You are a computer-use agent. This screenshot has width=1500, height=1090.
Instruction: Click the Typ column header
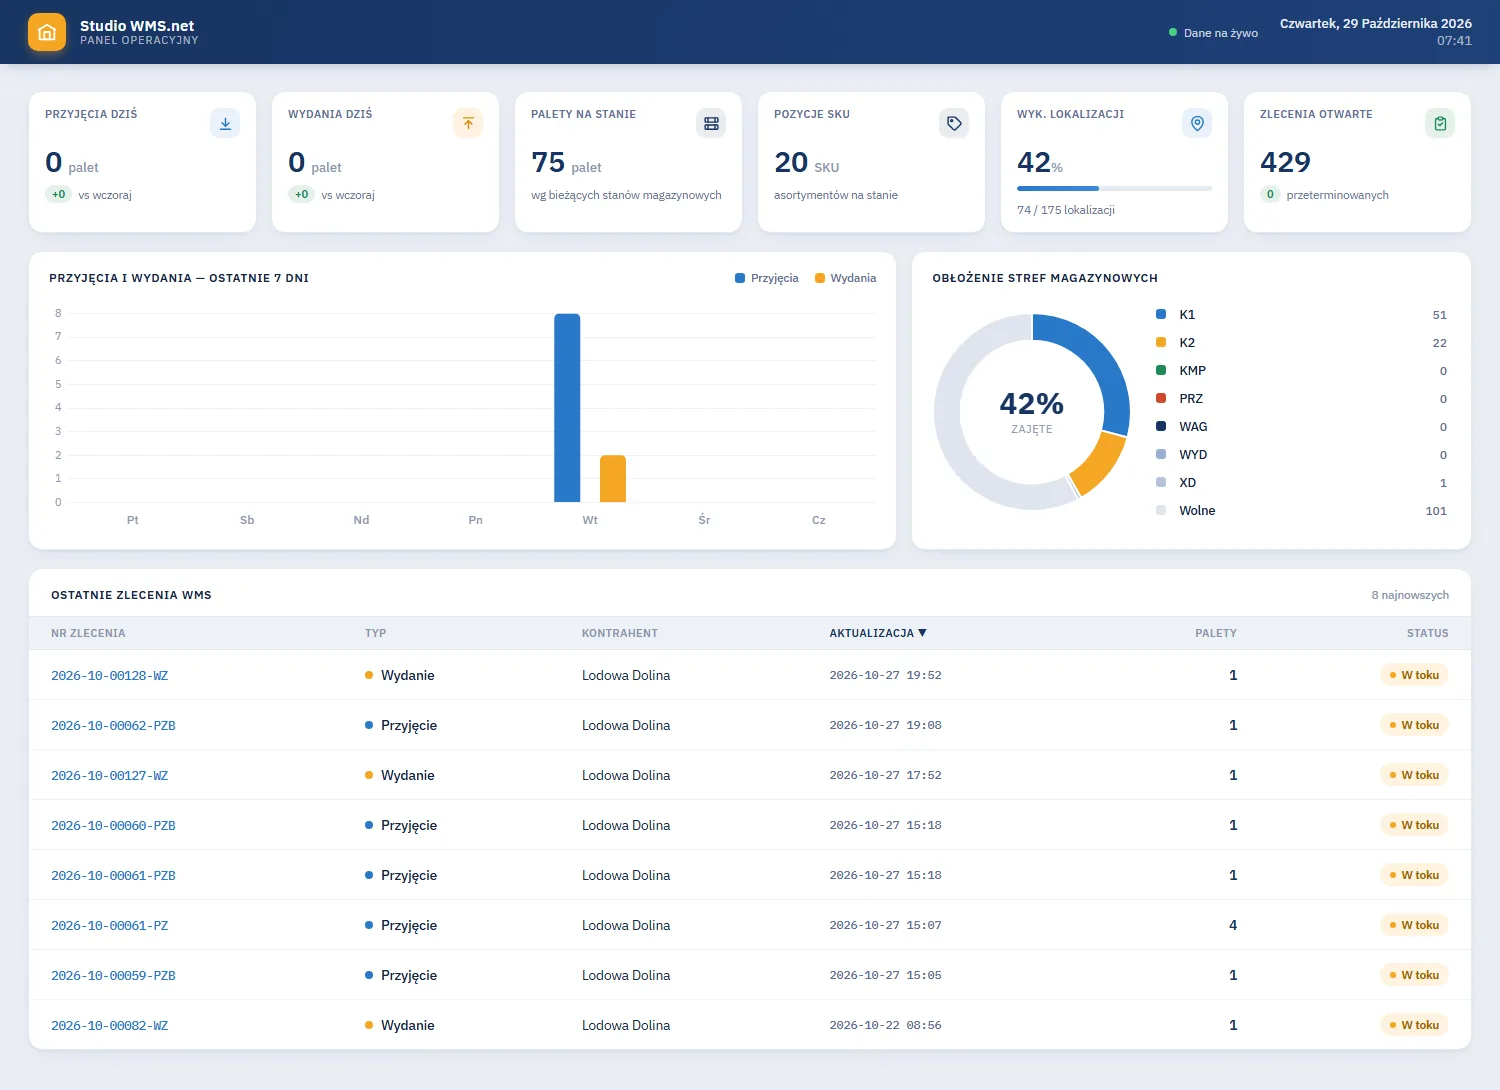tap(375, 633)
